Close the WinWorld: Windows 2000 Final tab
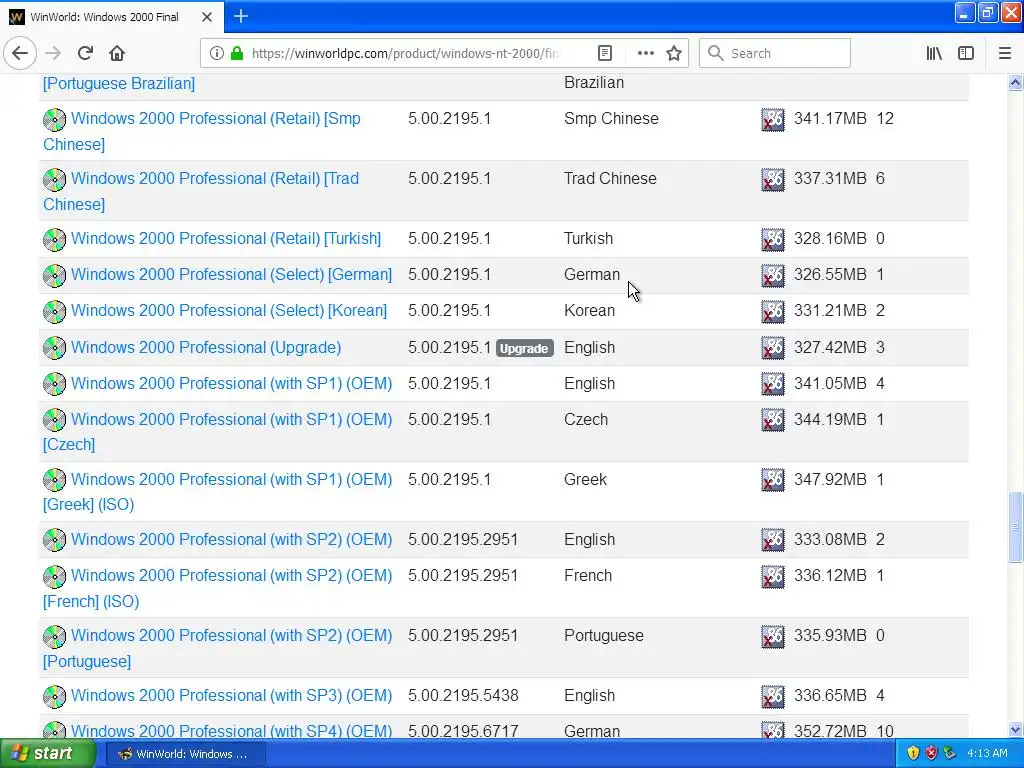1024x768 pixels. pyautogui.click(x=206, y=17)
